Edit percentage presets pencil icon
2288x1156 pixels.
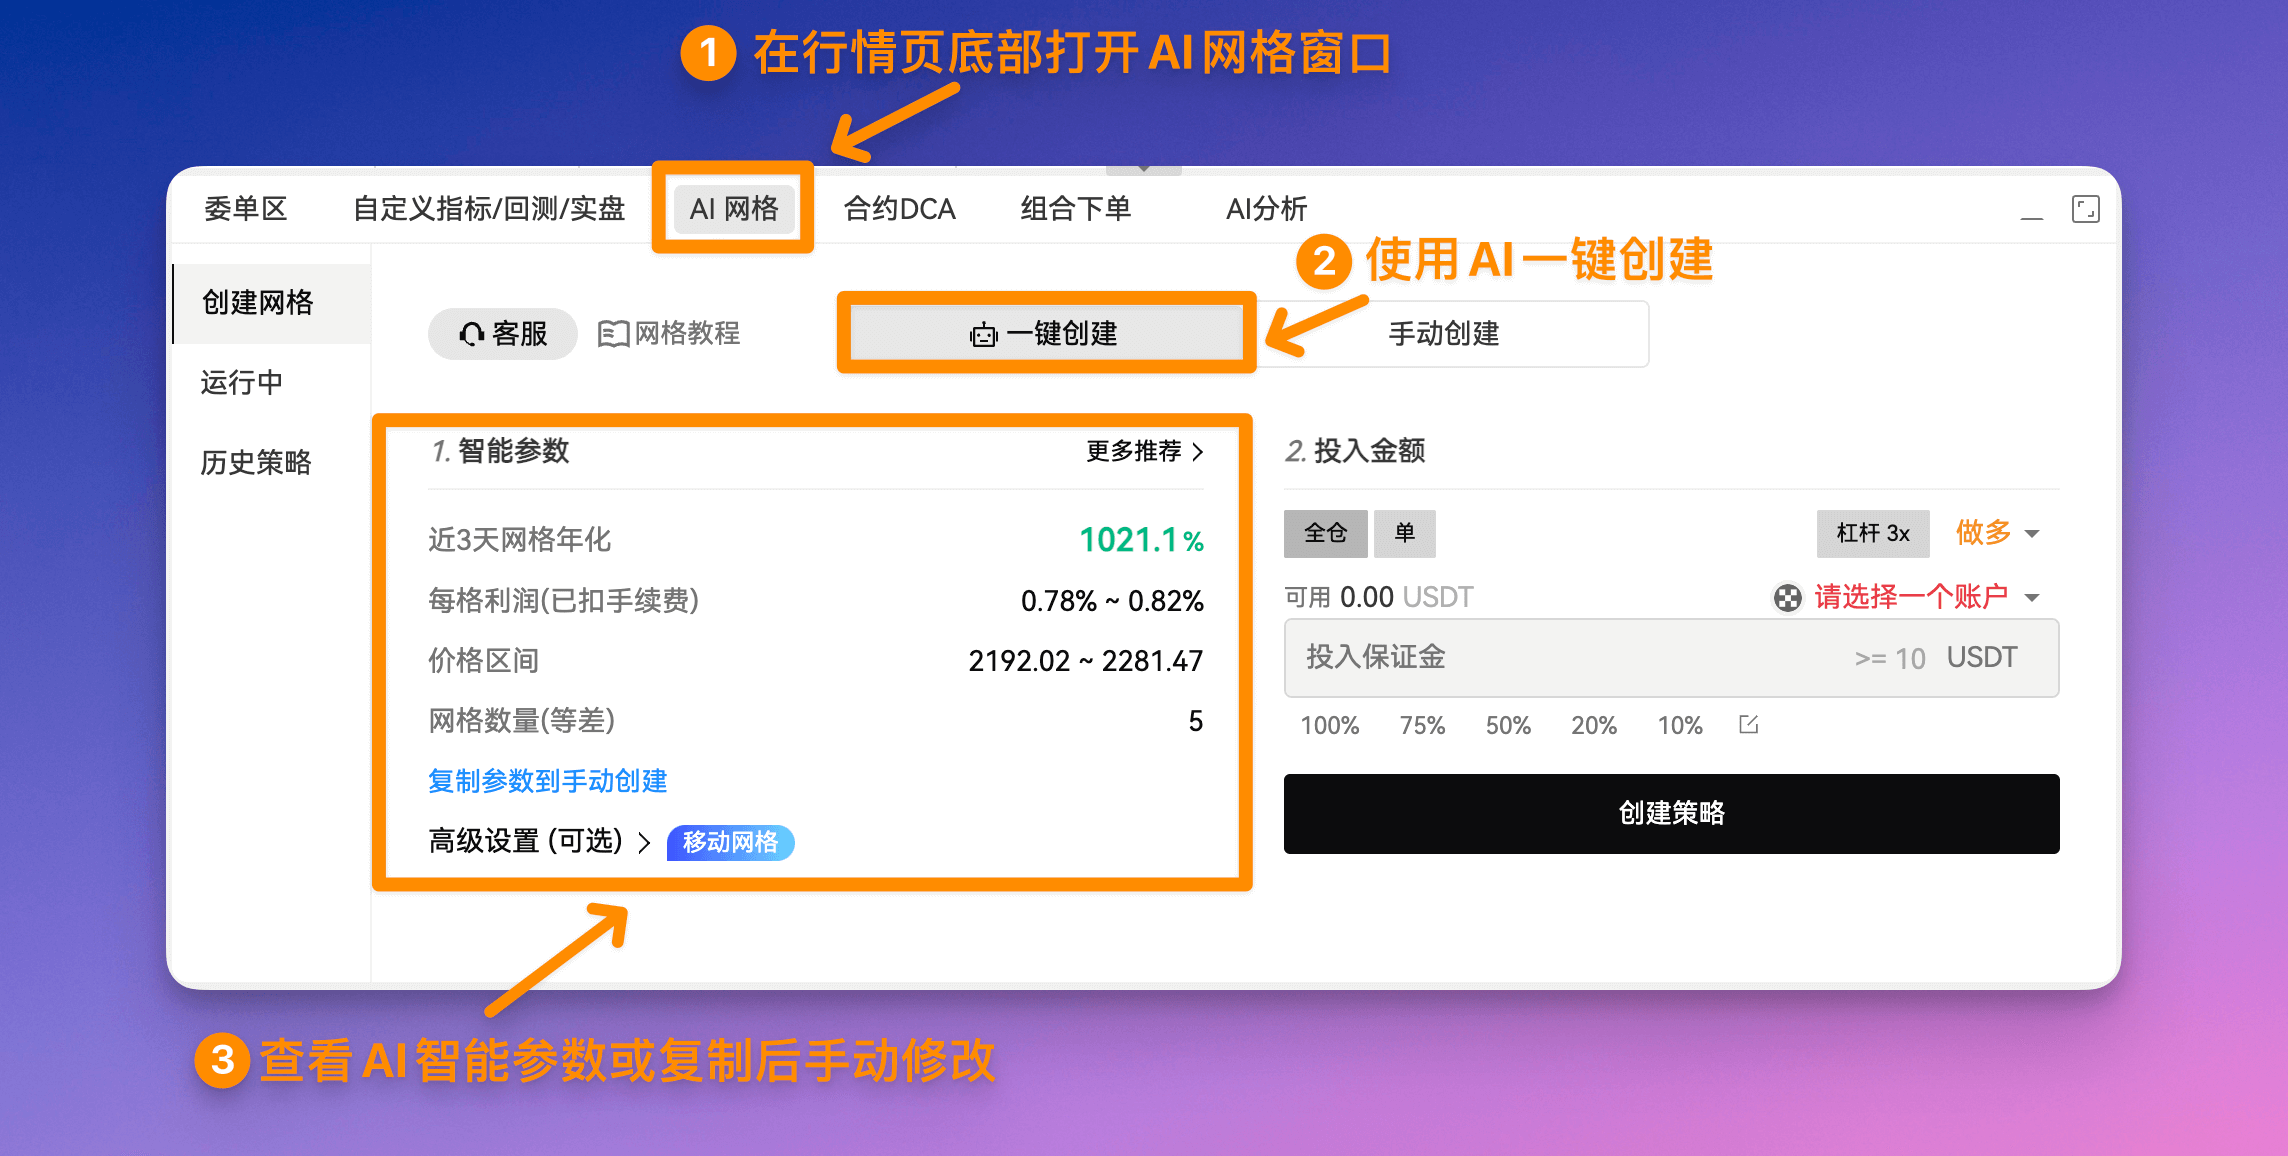click(x=1749, y=724)
